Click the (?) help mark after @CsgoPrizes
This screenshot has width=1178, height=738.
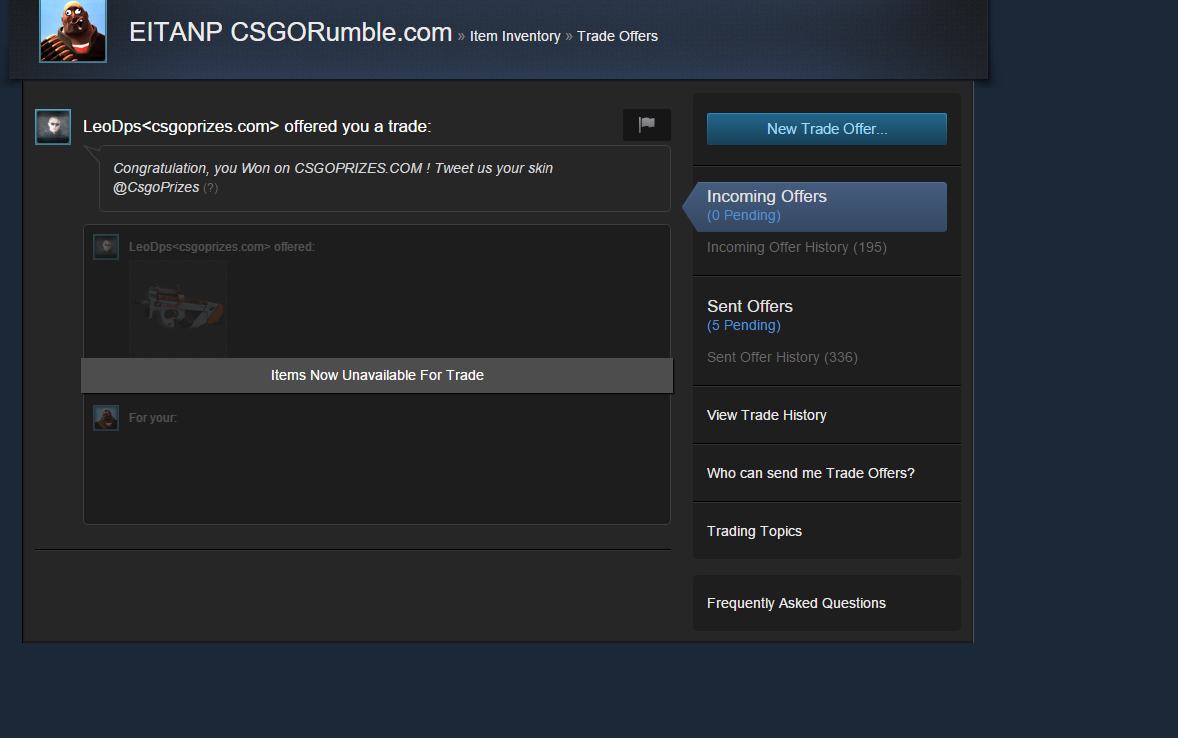click(210, 188)
